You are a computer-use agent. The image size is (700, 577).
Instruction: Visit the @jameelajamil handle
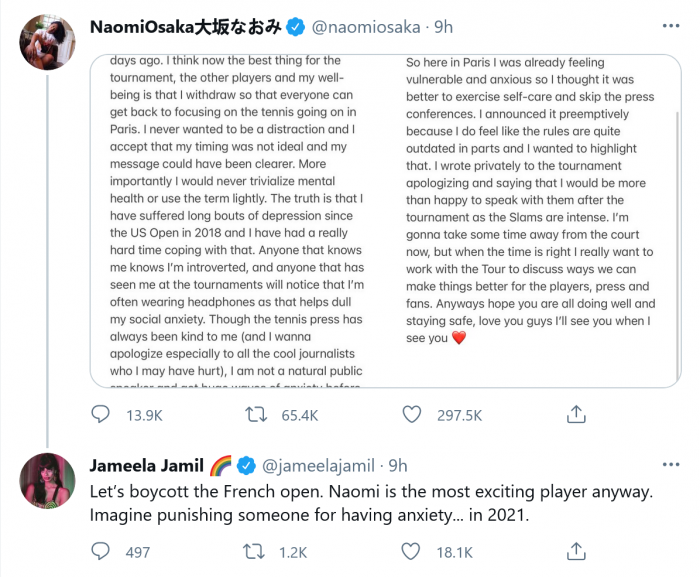pyautogui.click(x=322, y=466)
